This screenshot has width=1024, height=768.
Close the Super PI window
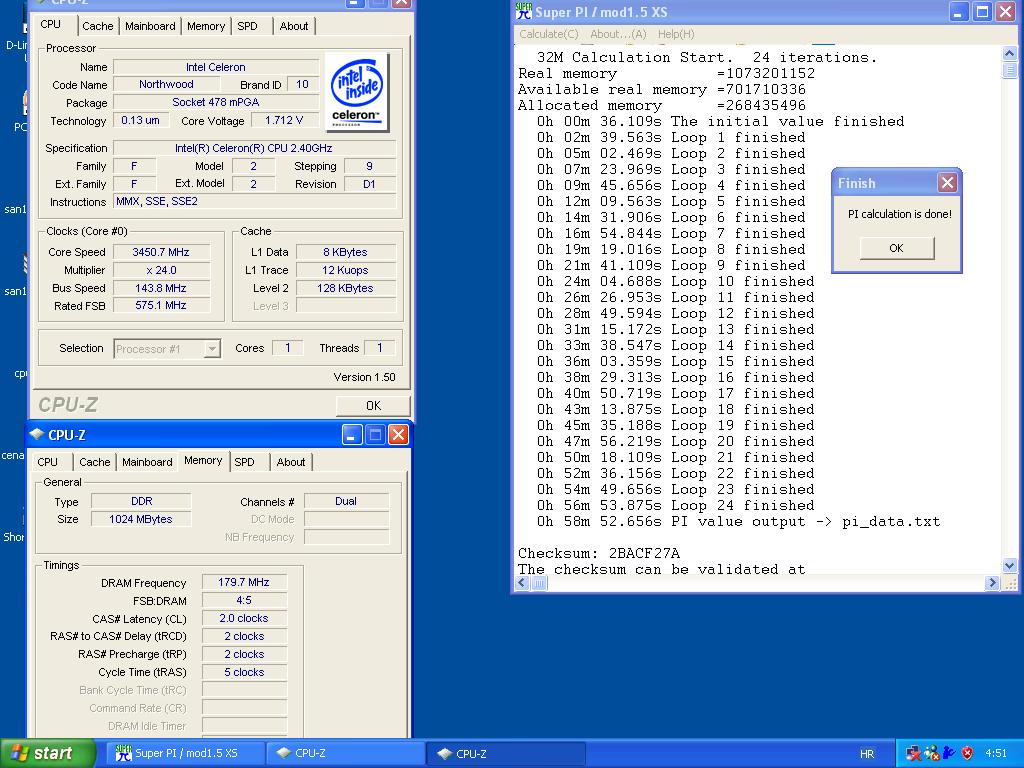pos(1005,12)
